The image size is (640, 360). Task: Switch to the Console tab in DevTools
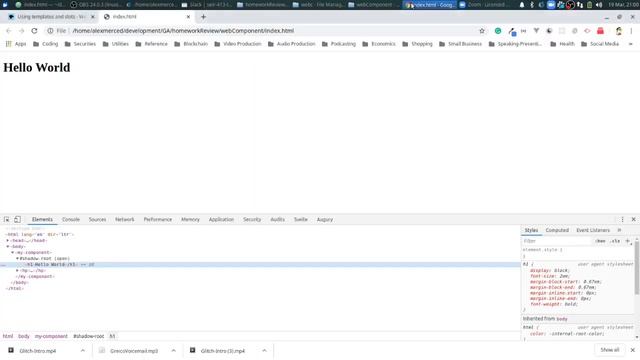[71, 220]
